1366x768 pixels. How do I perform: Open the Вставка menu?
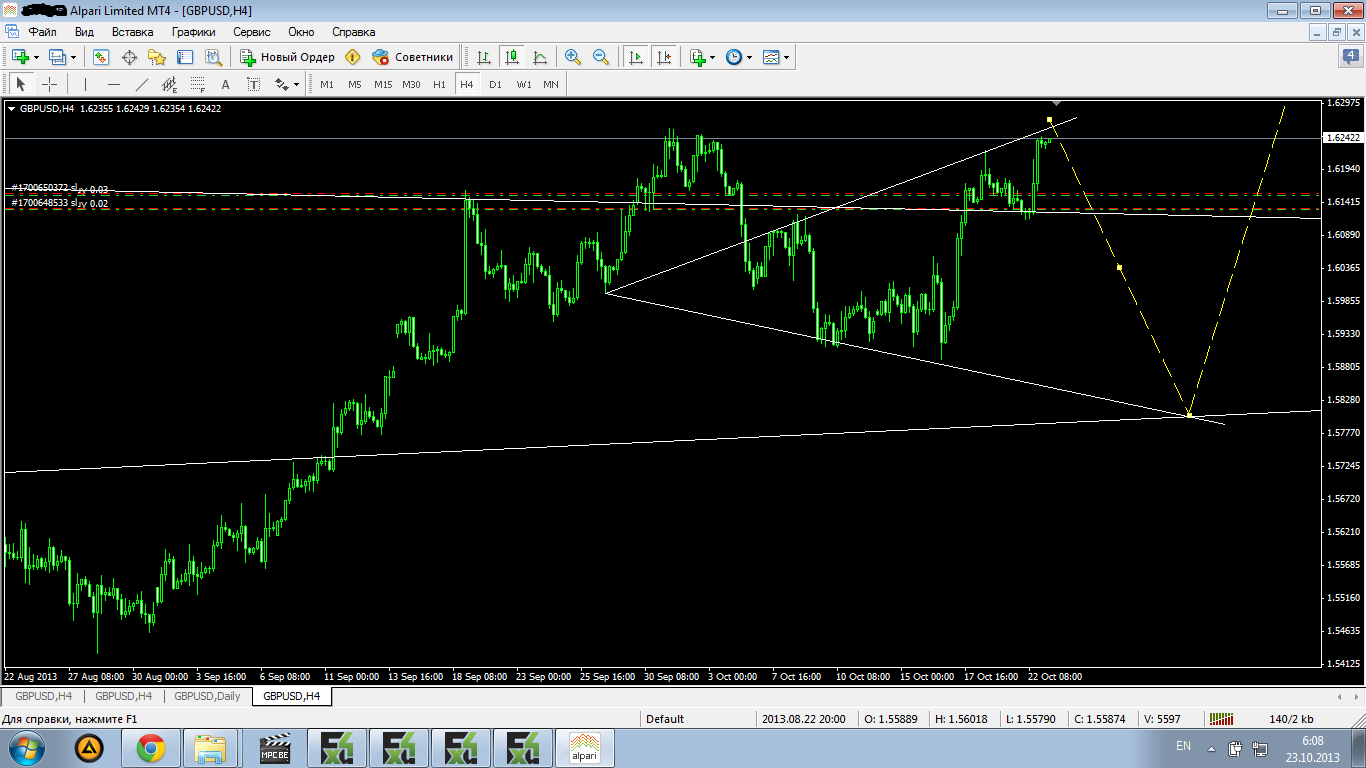pyautogui.click(x=132, y=32)
